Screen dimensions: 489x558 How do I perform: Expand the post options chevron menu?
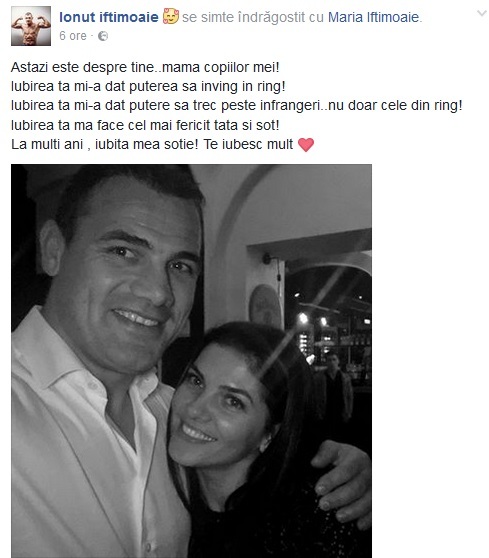pyautogui.click(x=482, y=14)
